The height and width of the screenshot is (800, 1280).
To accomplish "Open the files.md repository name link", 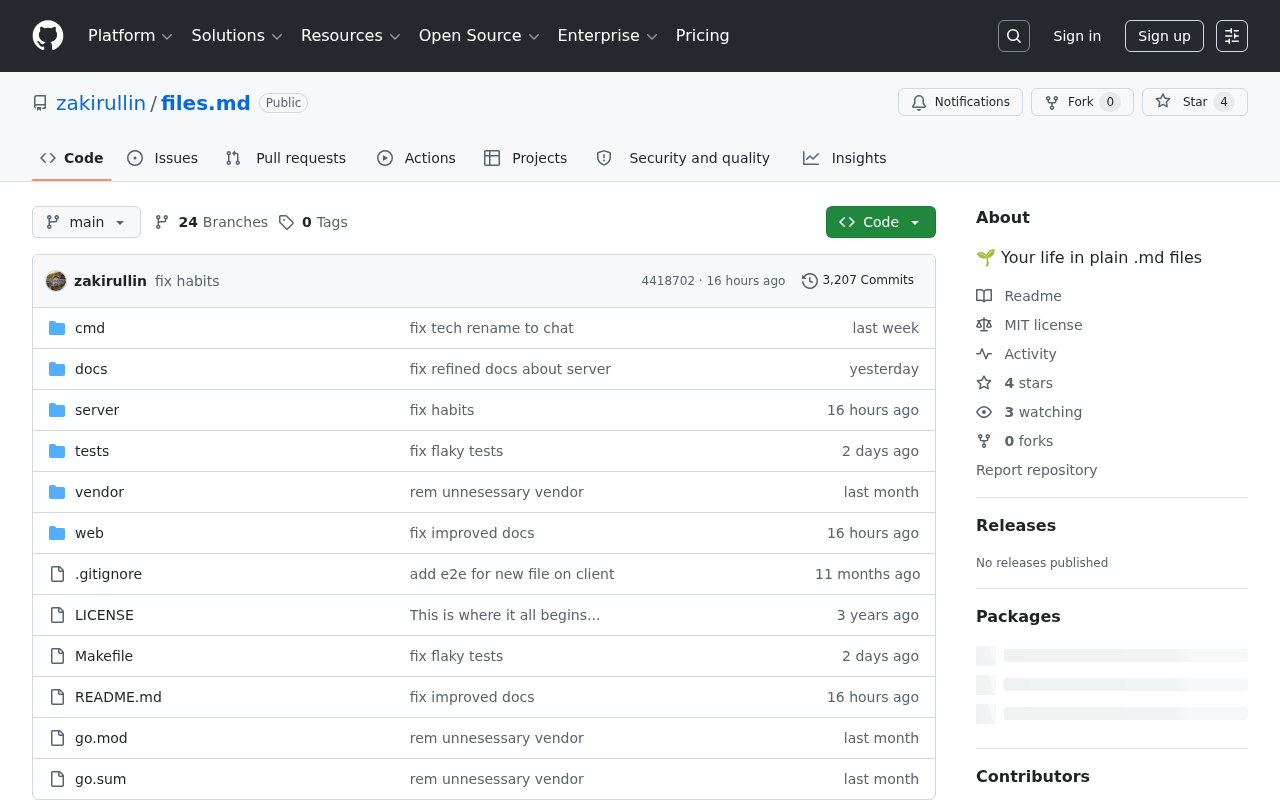I will pos(206,103).
